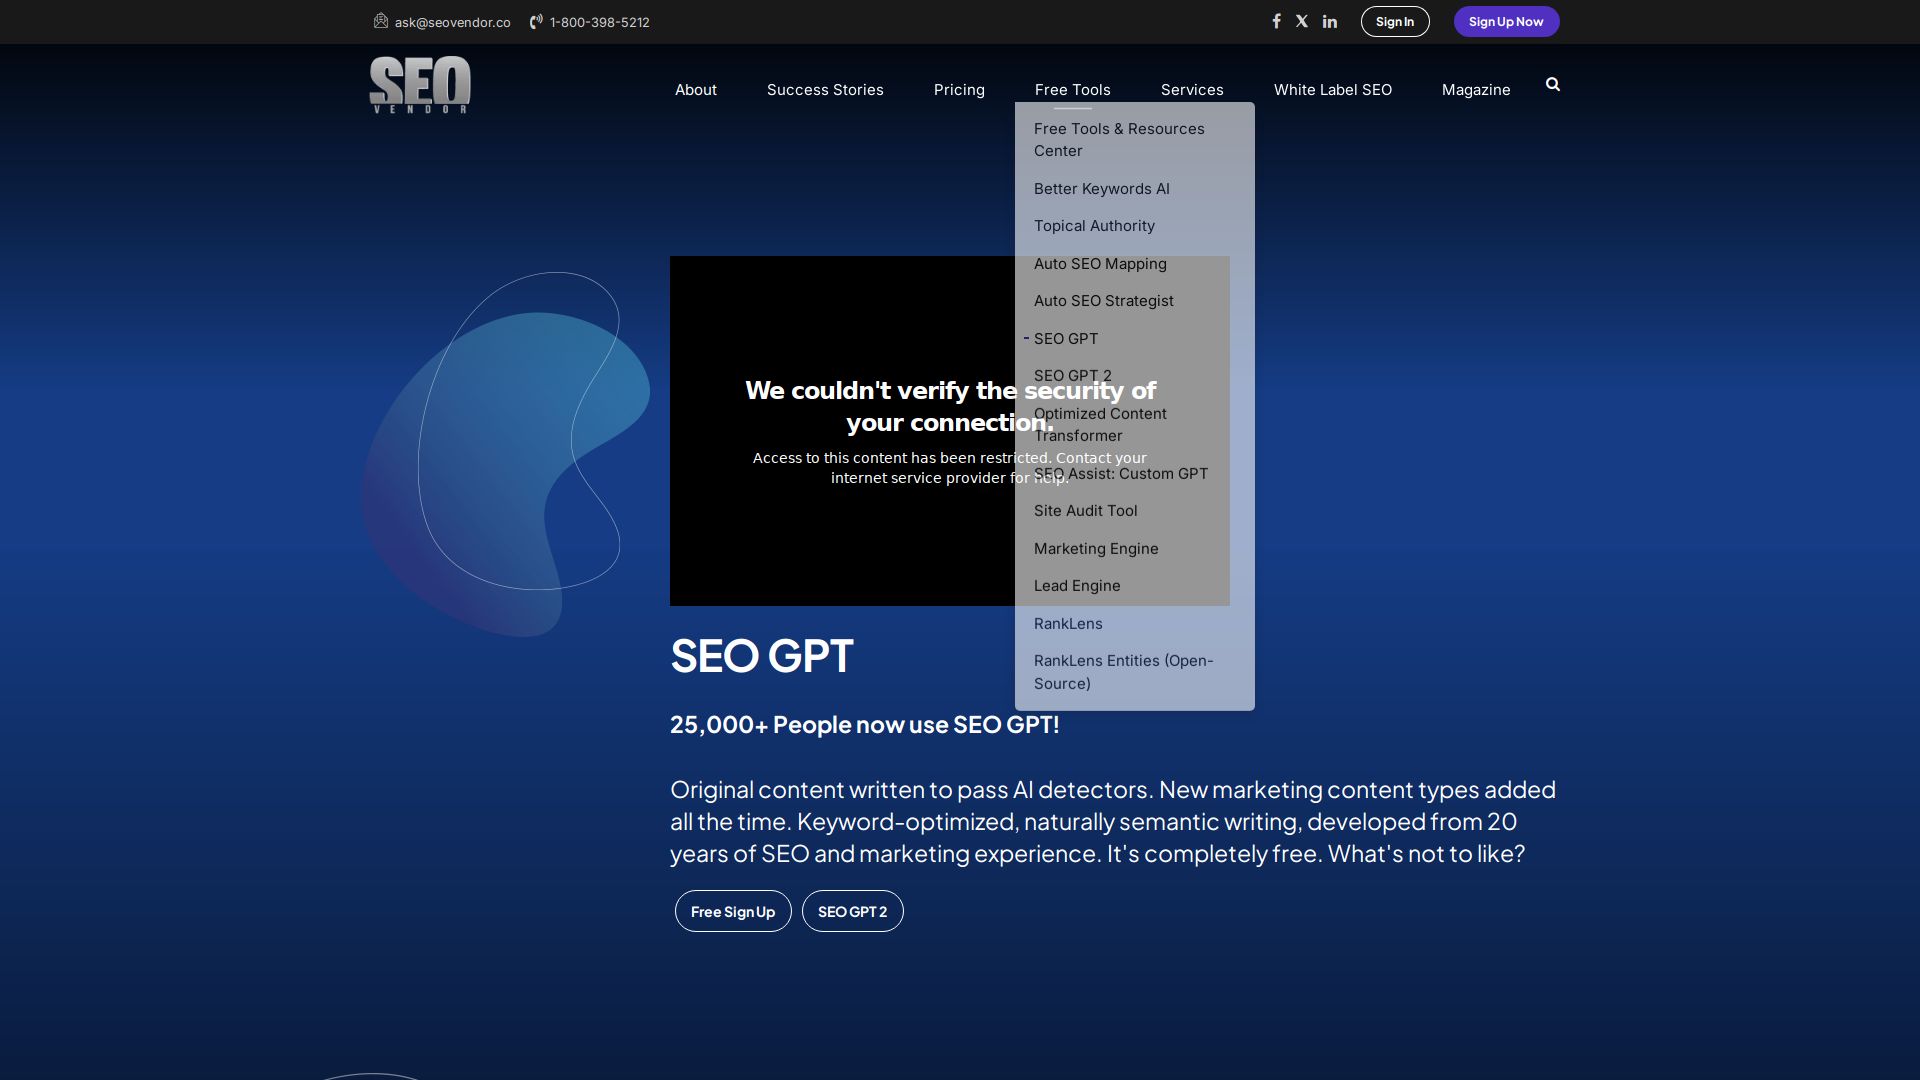Click the Sign In button
The width and height of the screenshot is (1920, 1080).
[1394, 21]
